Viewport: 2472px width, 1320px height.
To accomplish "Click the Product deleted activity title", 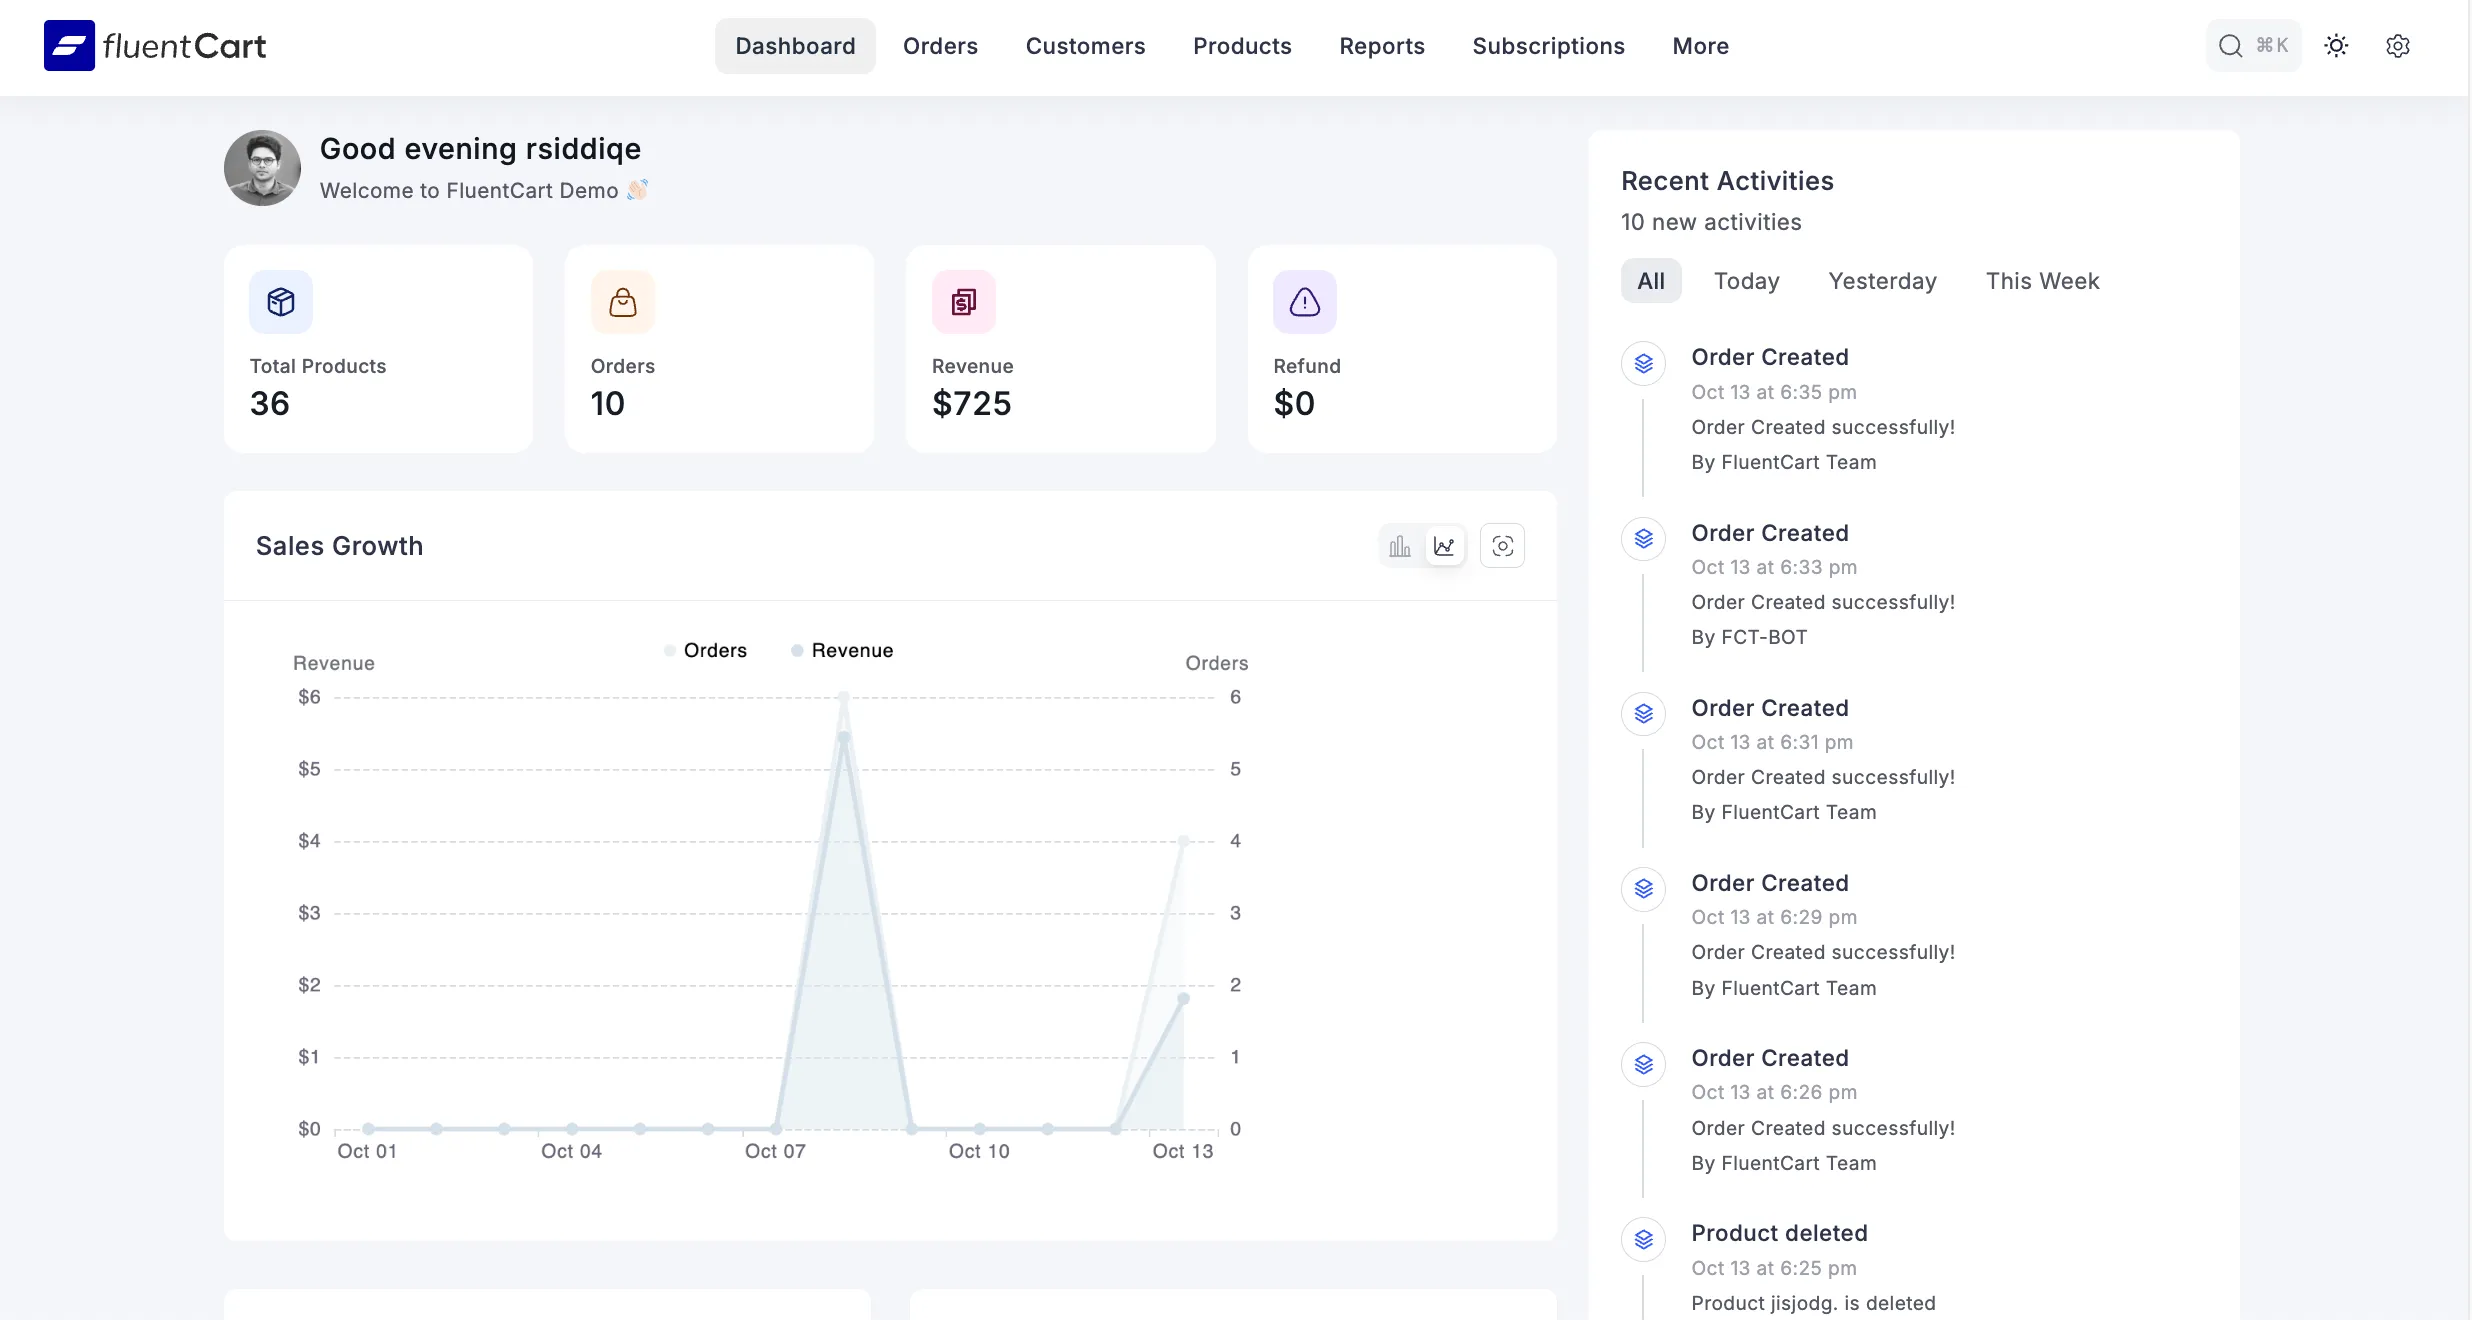I will tap(1779, 1233).
